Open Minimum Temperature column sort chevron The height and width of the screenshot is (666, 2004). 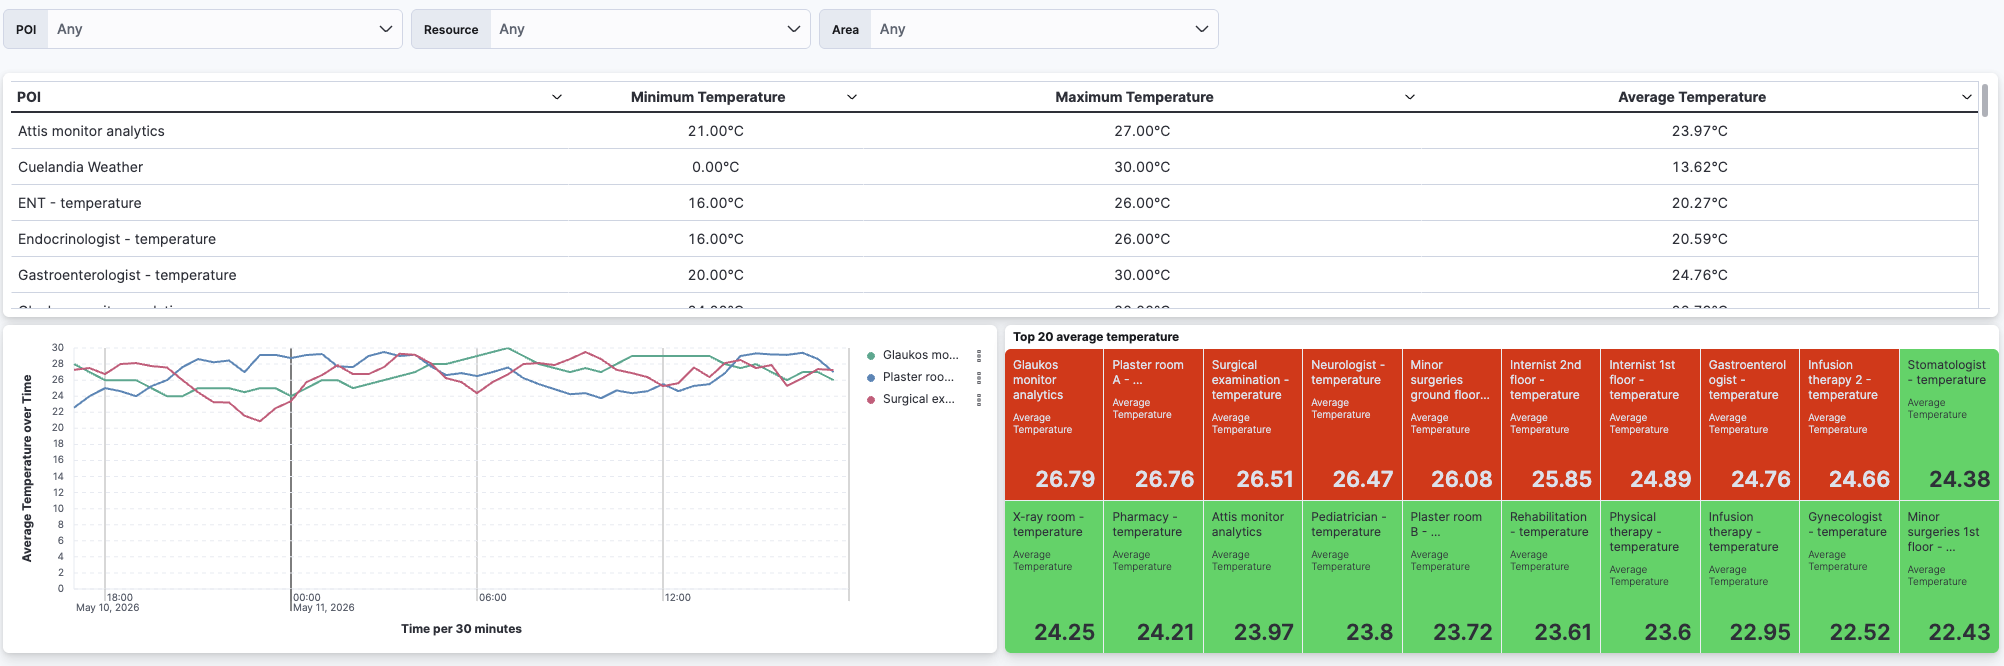point(852,97)
